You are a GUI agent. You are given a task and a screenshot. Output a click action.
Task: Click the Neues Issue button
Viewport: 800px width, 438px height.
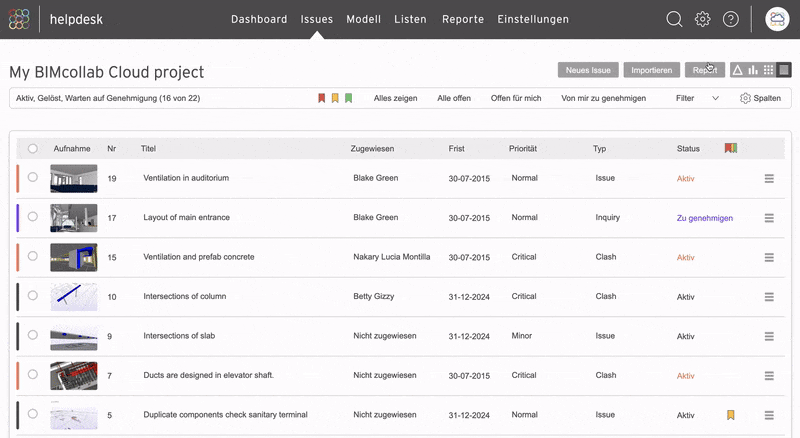tap(587, 70)
